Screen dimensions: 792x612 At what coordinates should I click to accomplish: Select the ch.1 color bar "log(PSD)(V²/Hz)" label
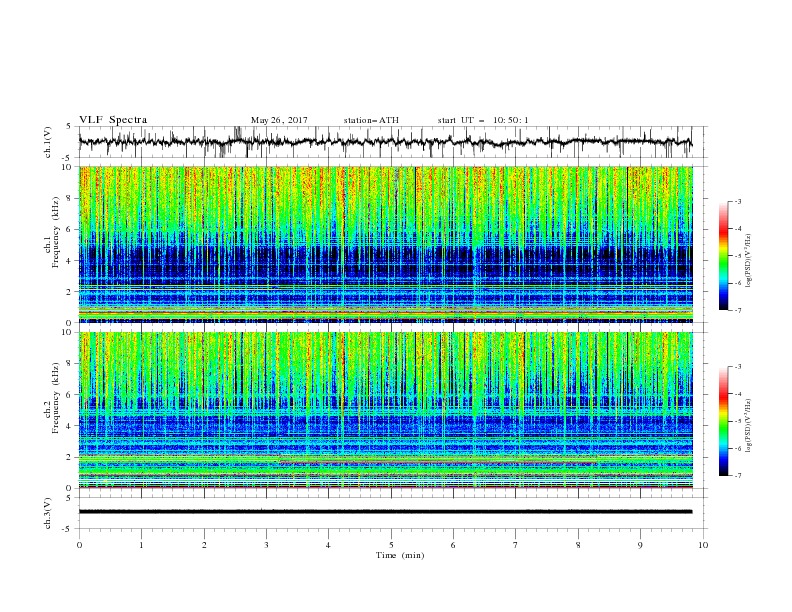[x=749, y=261]
